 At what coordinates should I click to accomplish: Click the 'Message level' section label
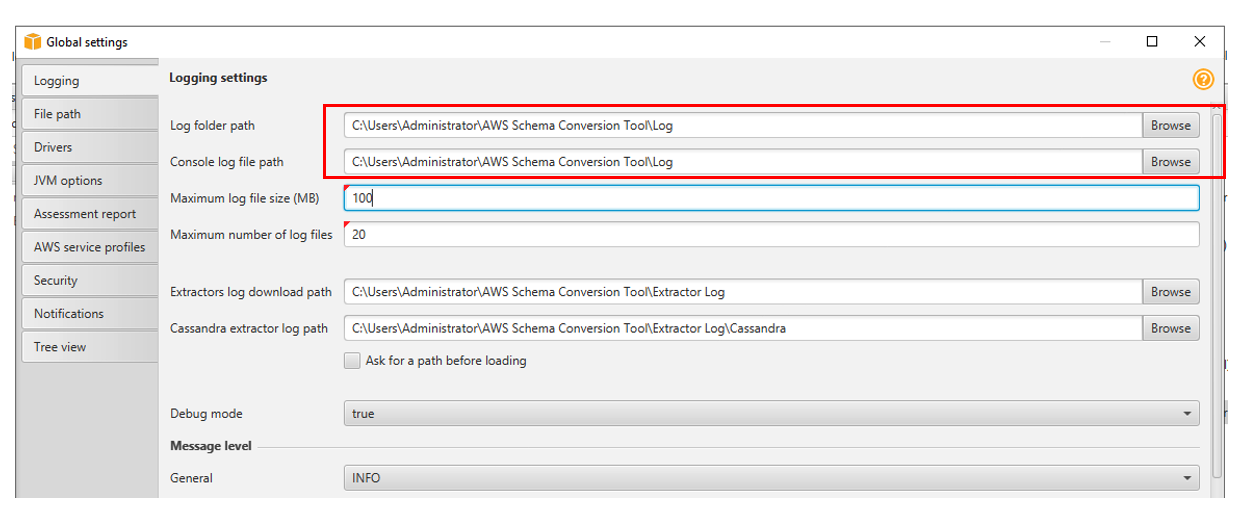[210, 446]
